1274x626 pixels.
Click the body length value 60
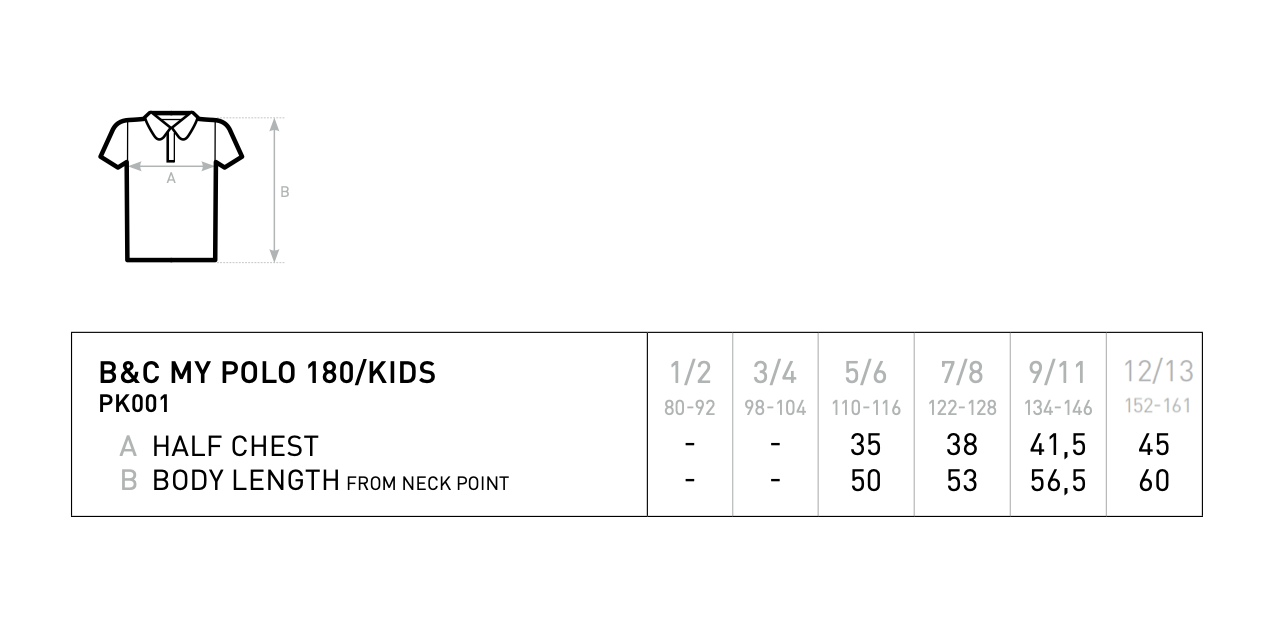point(1154,481)
